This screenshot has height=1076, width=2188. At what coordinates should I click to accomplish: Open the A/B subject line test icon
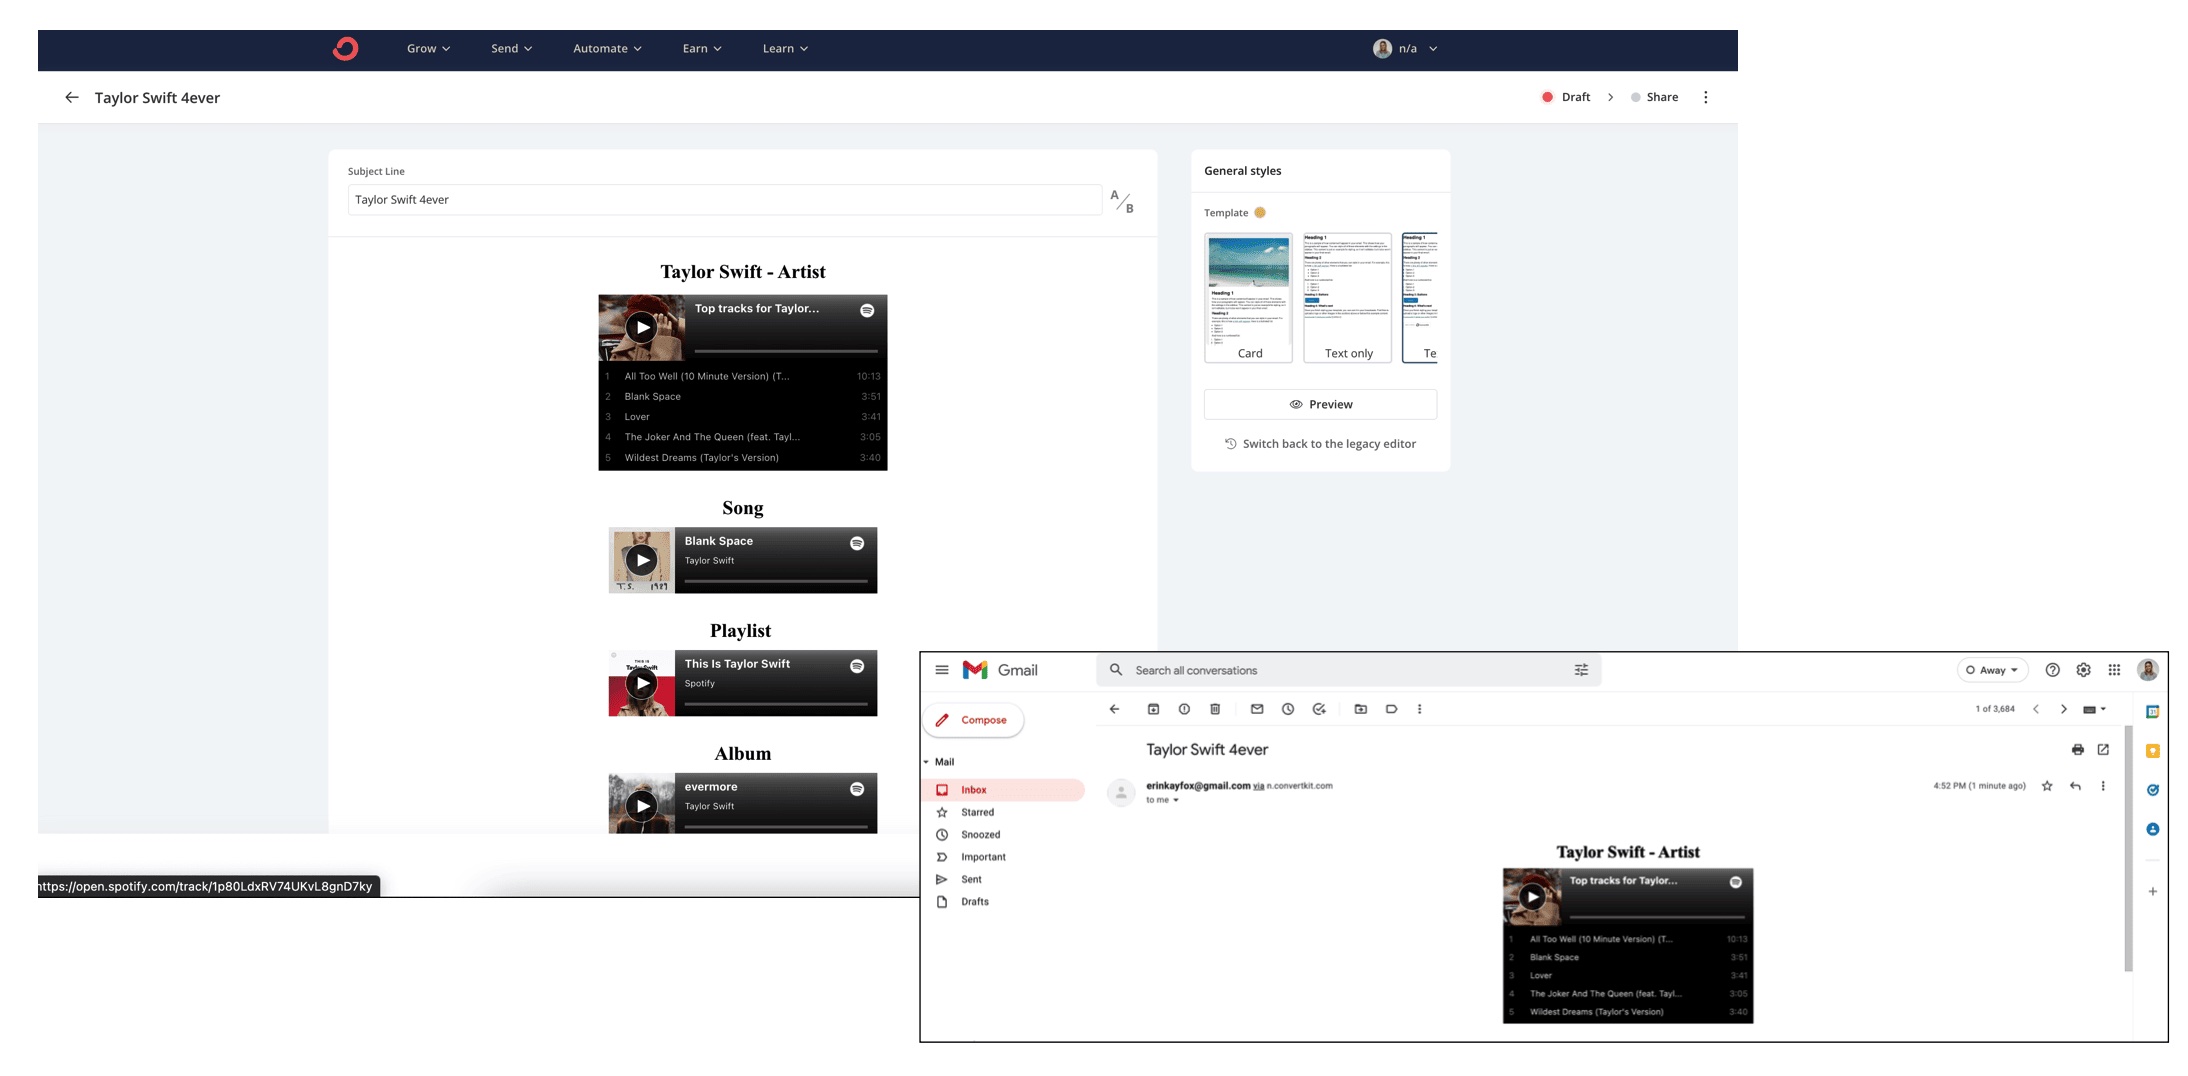point(1122,200)
